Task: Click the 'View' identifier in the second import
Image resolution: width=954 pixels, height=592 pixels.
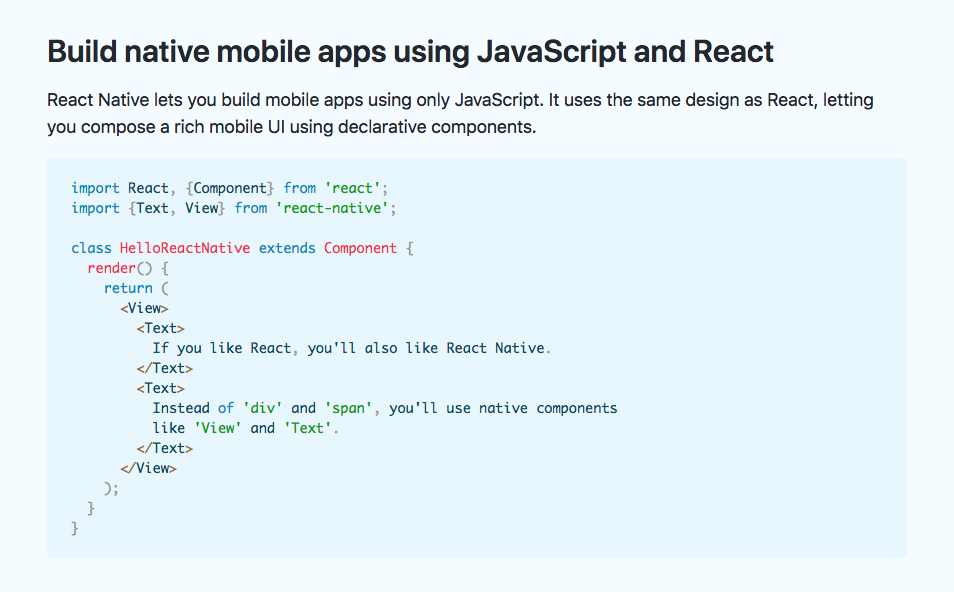Action: (x=202, y=208)
